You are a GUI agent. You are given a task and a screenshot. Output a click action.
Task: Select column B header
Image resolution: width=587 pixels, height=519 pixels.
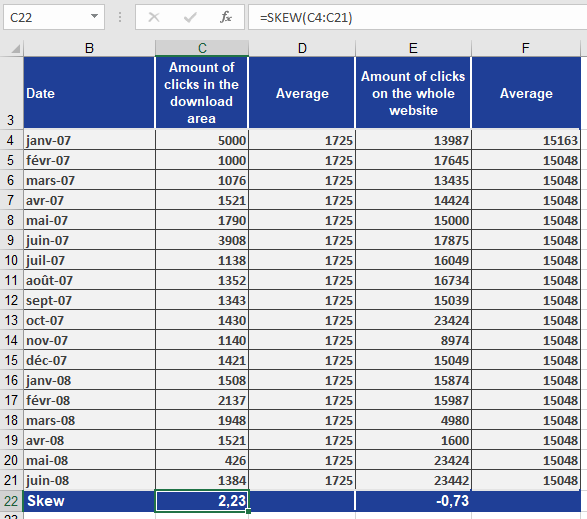89,48
